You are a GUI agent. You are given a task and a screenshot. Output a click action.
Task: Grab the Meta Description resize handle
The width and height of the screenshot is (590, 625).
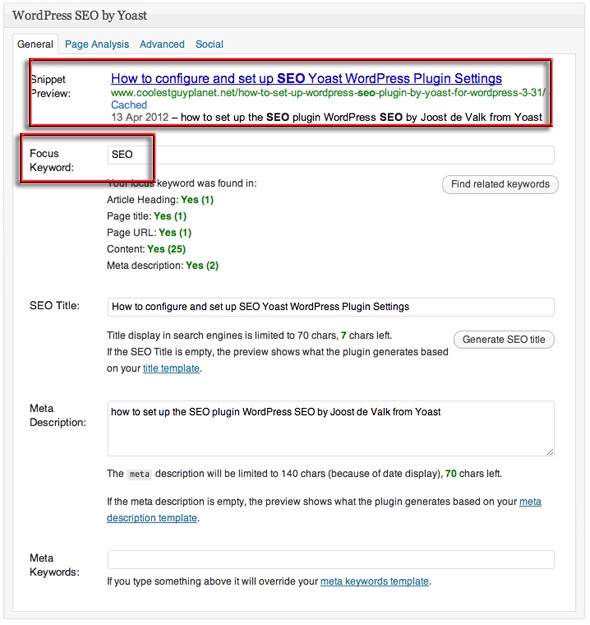point(550,452)
